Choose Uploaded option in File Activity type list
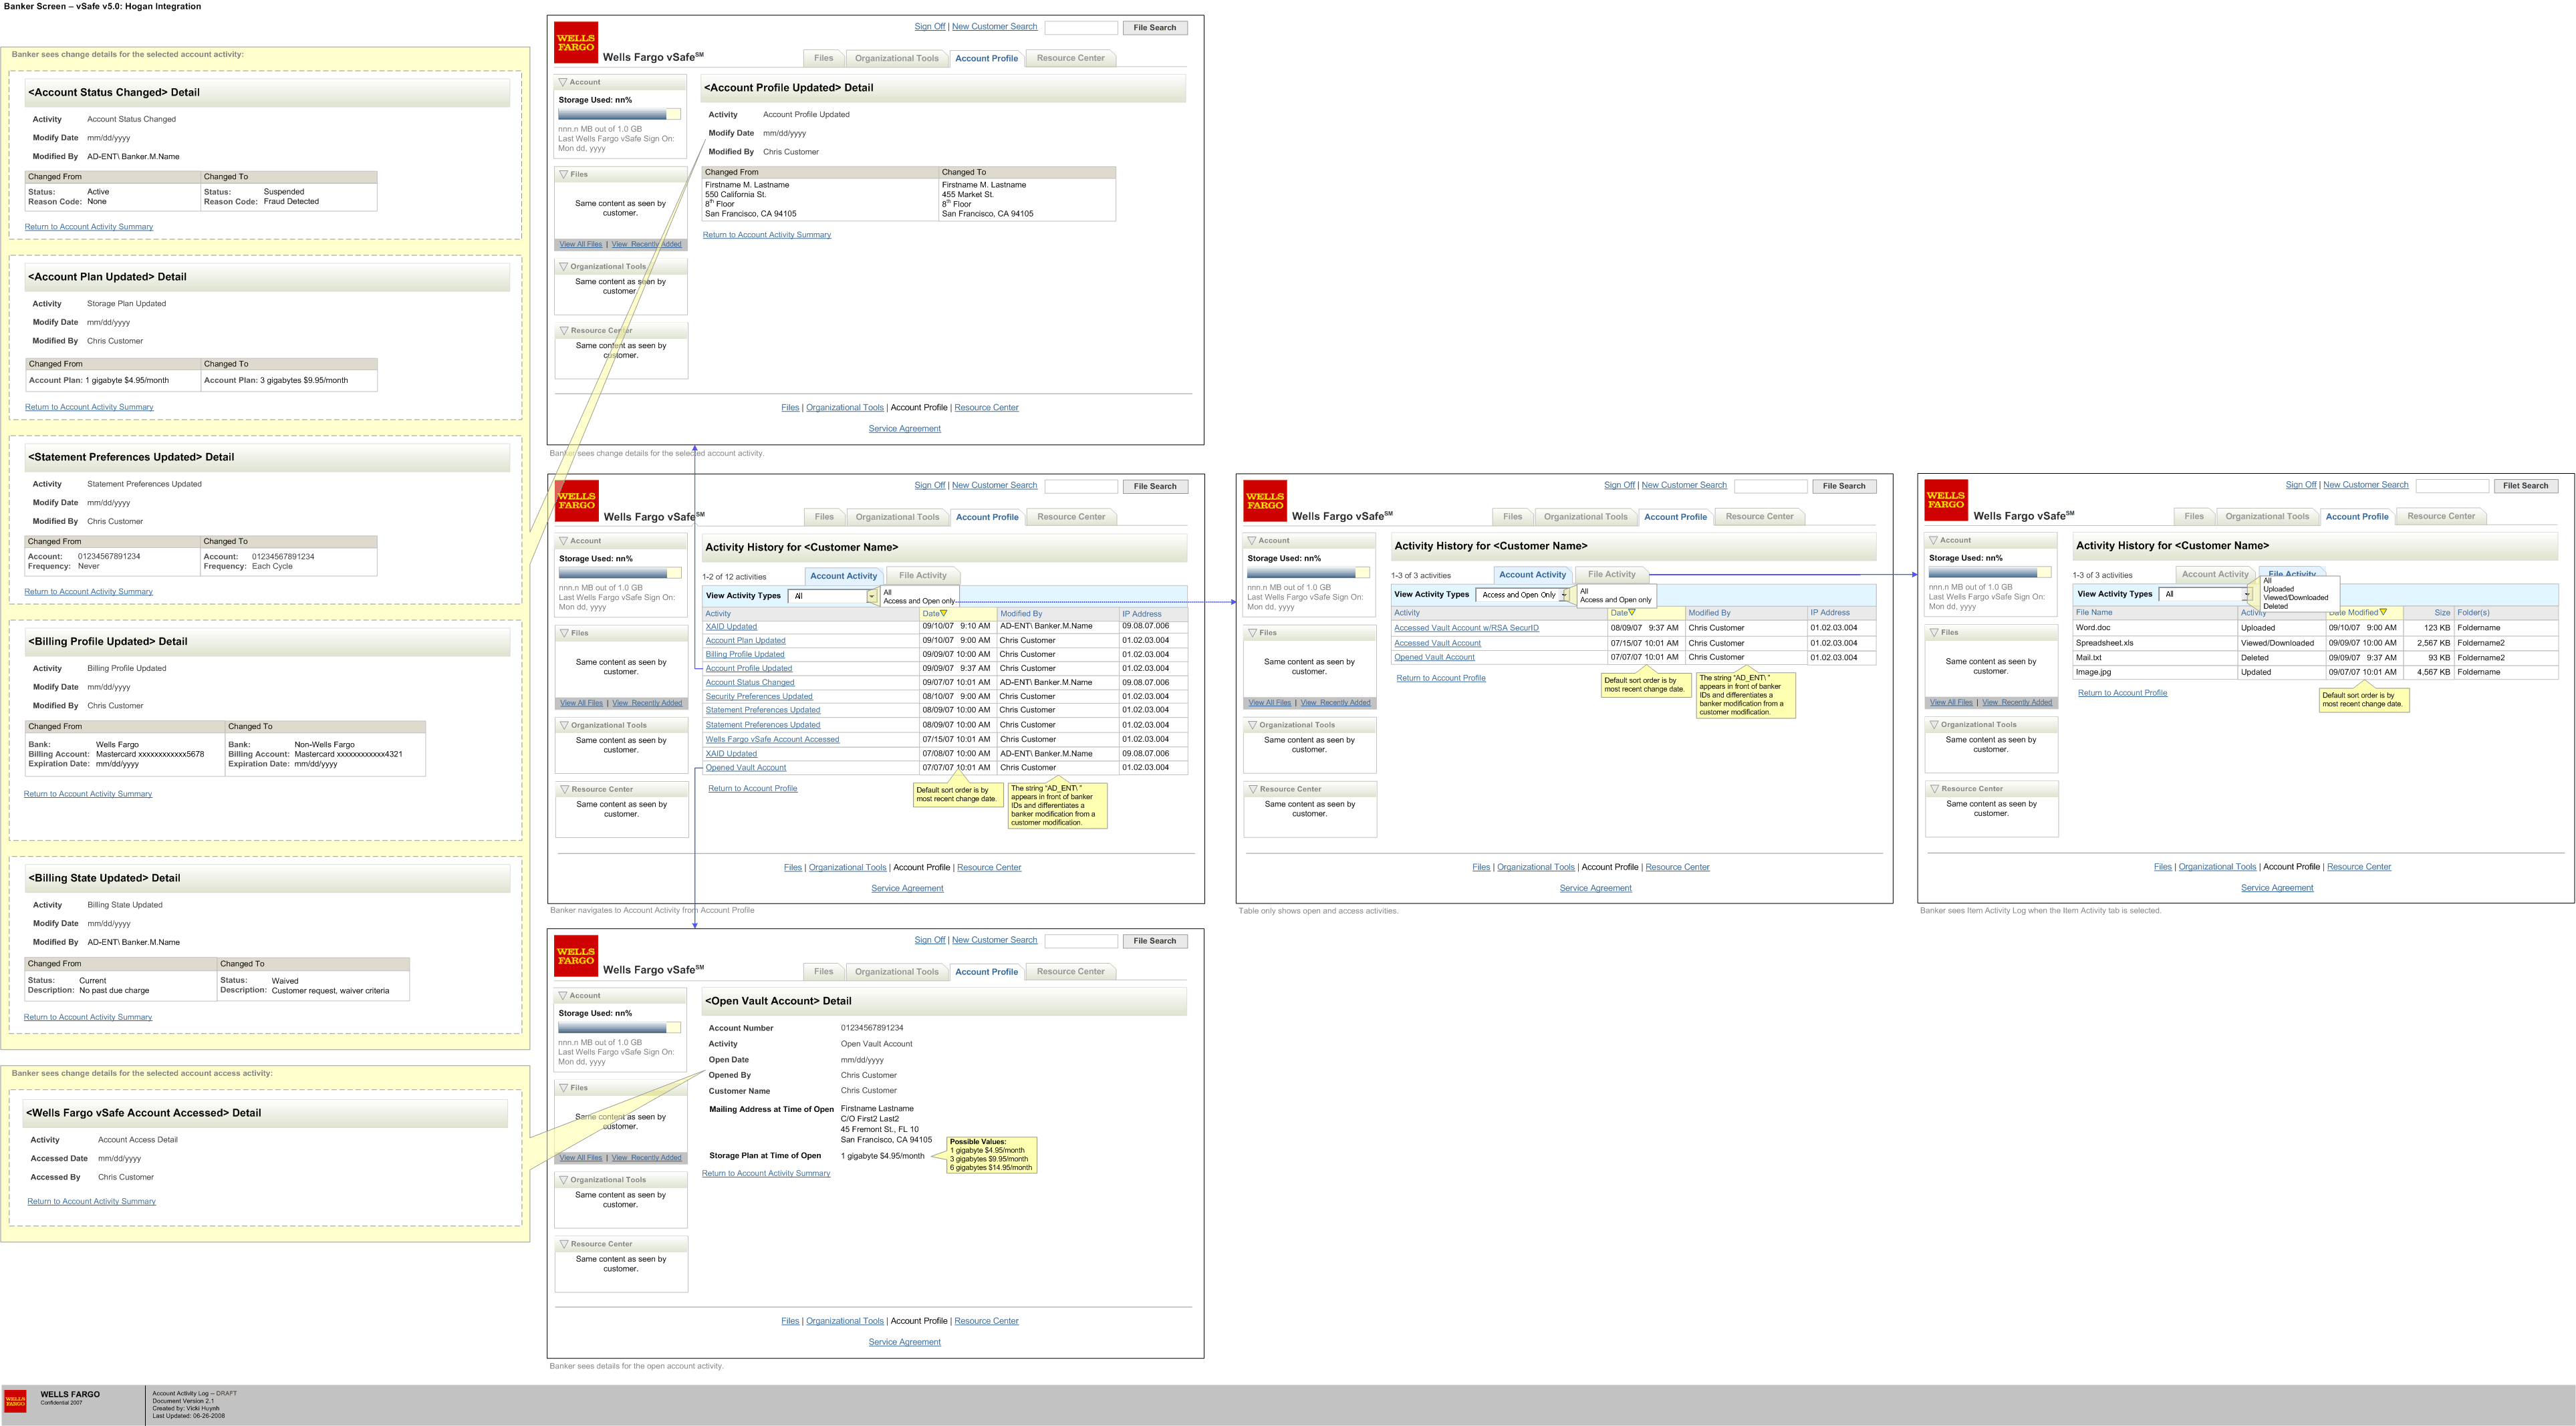Screen dimensions: 2576x1426 [2279, 589]
